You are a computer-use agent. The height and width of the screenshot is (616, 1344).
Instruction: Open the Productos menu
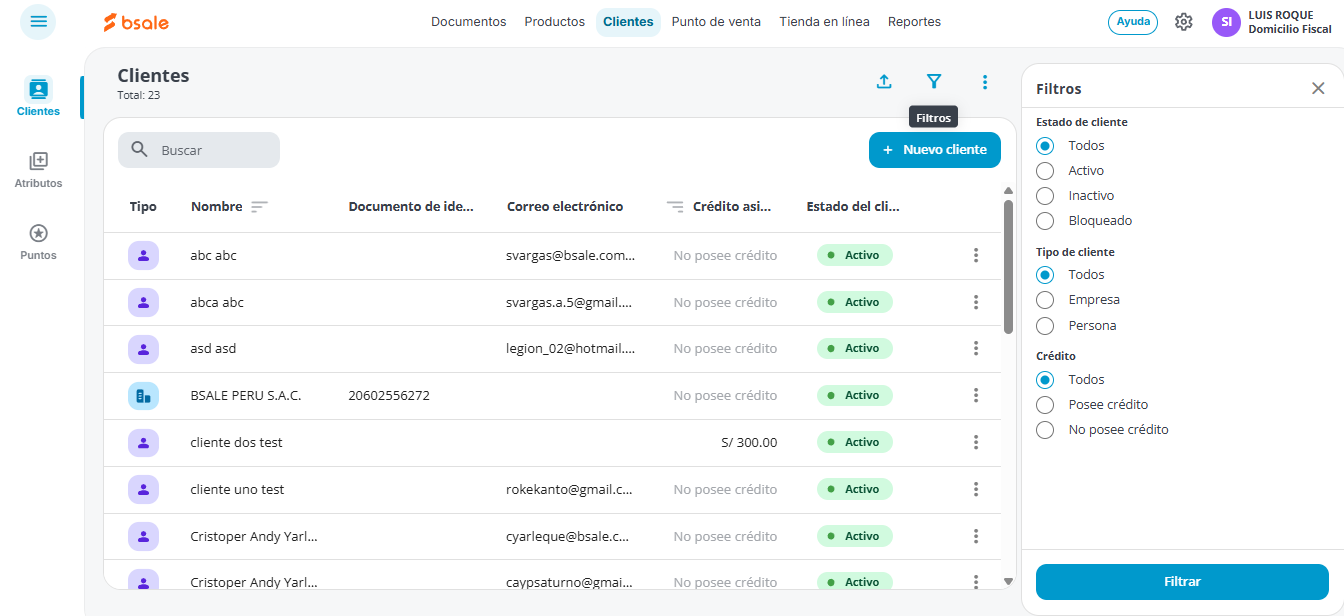(554, 22)
